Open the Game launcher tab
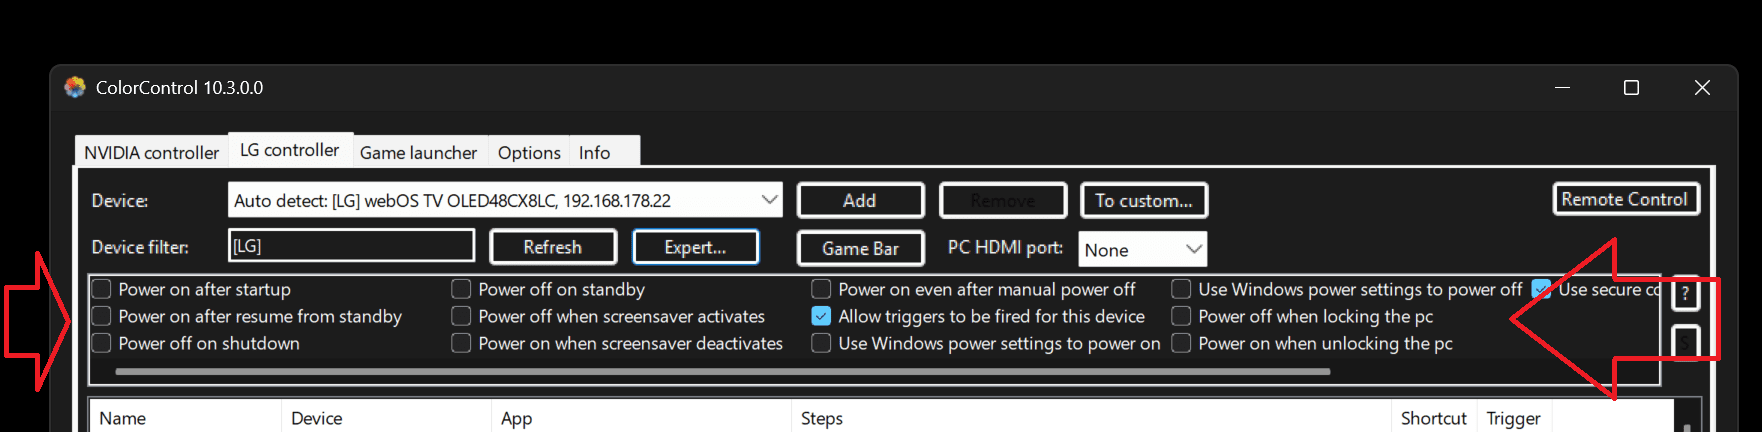 pos(418,152)
